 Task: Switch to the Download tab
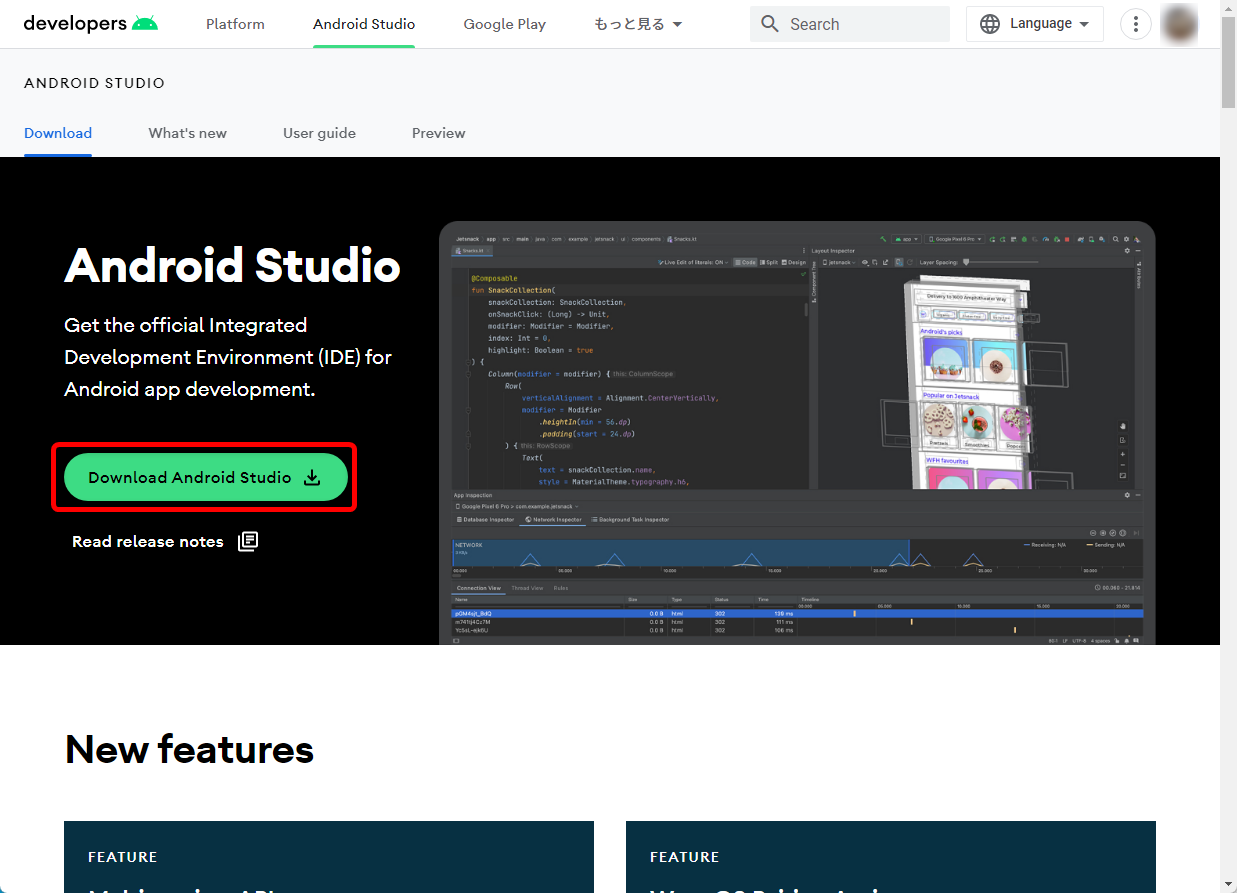58,133
